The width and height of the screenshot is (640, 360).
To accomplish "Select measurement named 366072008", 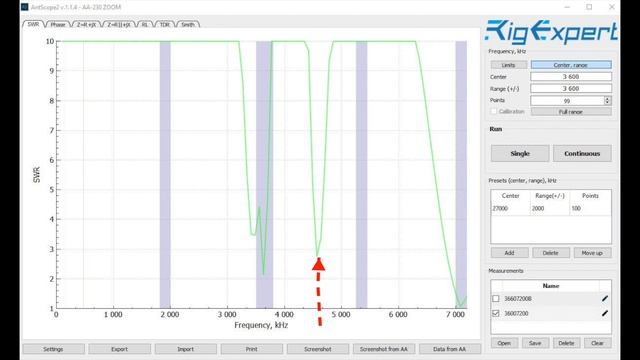I will coord(518,299).
